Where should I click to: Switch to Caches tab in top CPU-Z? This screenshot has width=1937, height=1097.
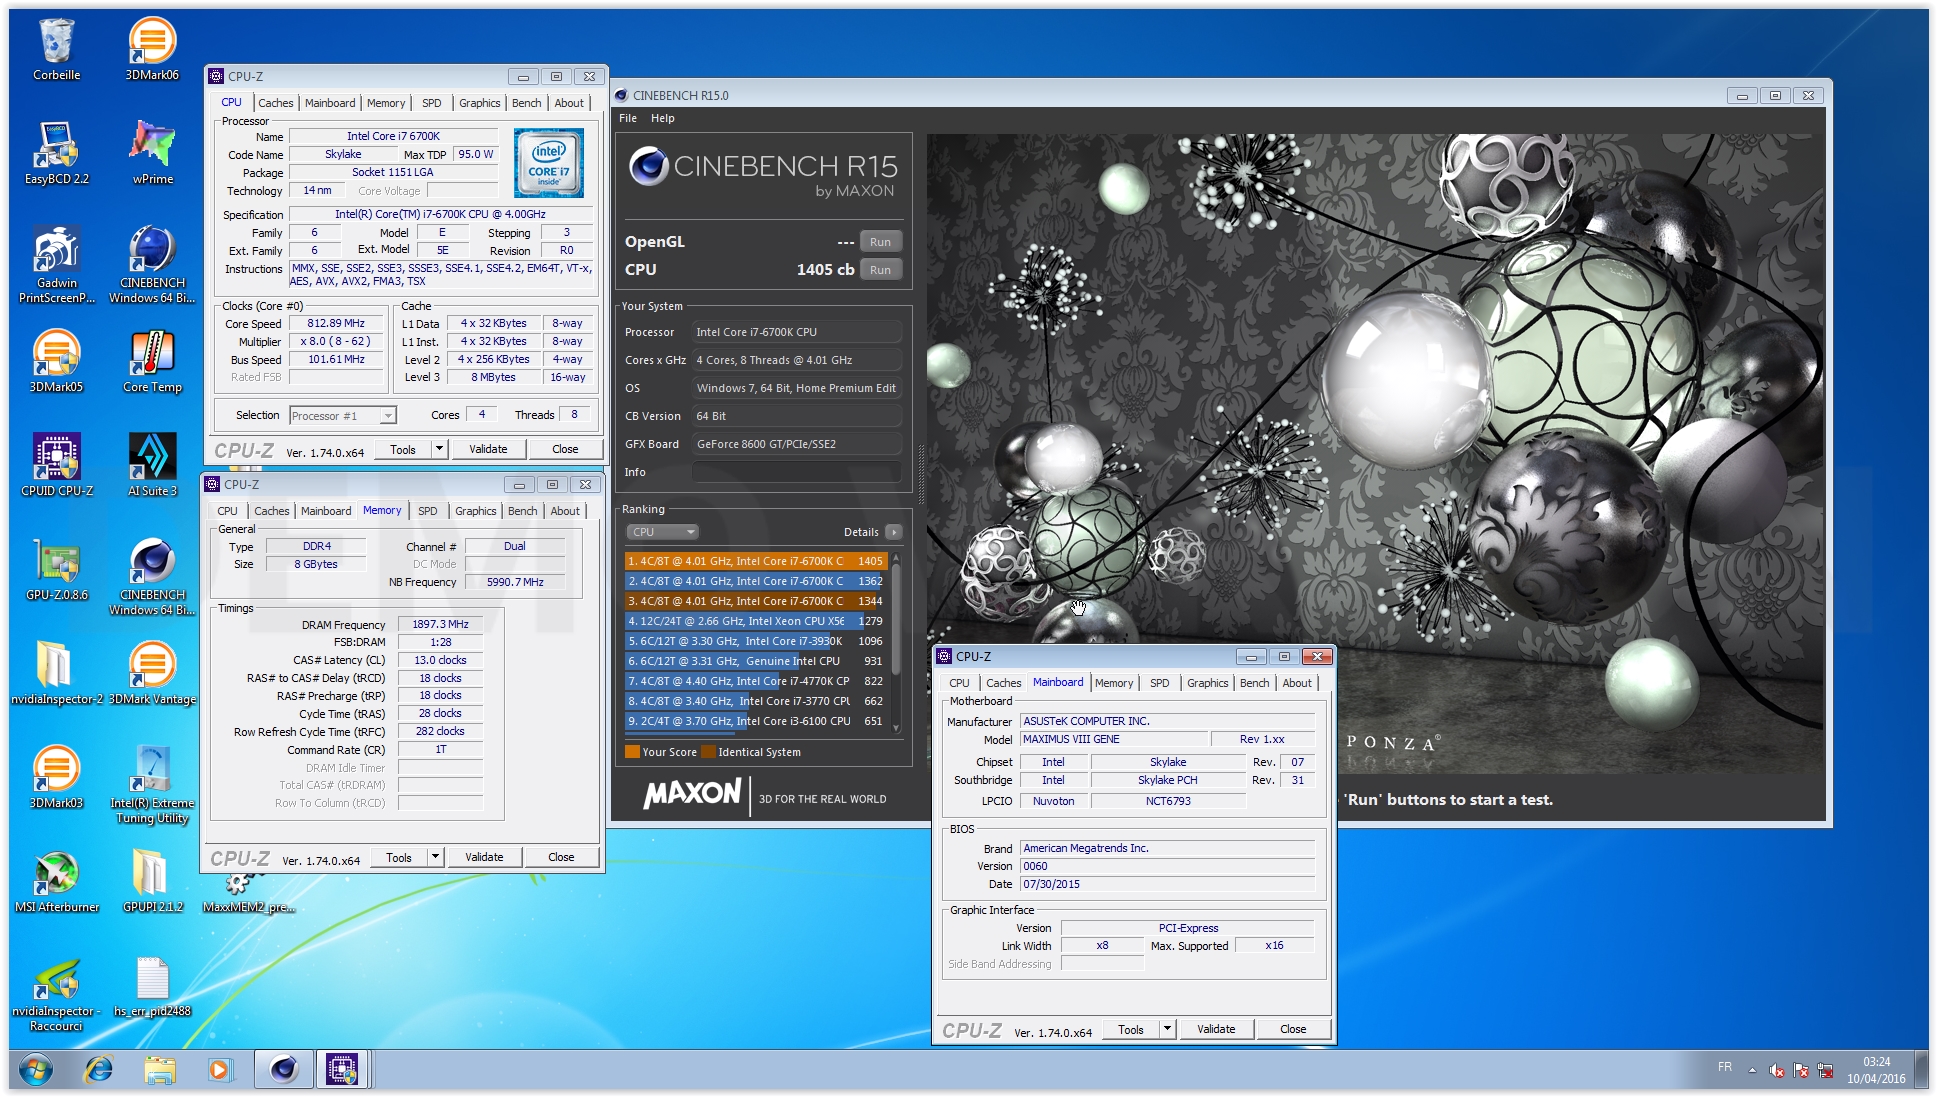tap(276, 103)
